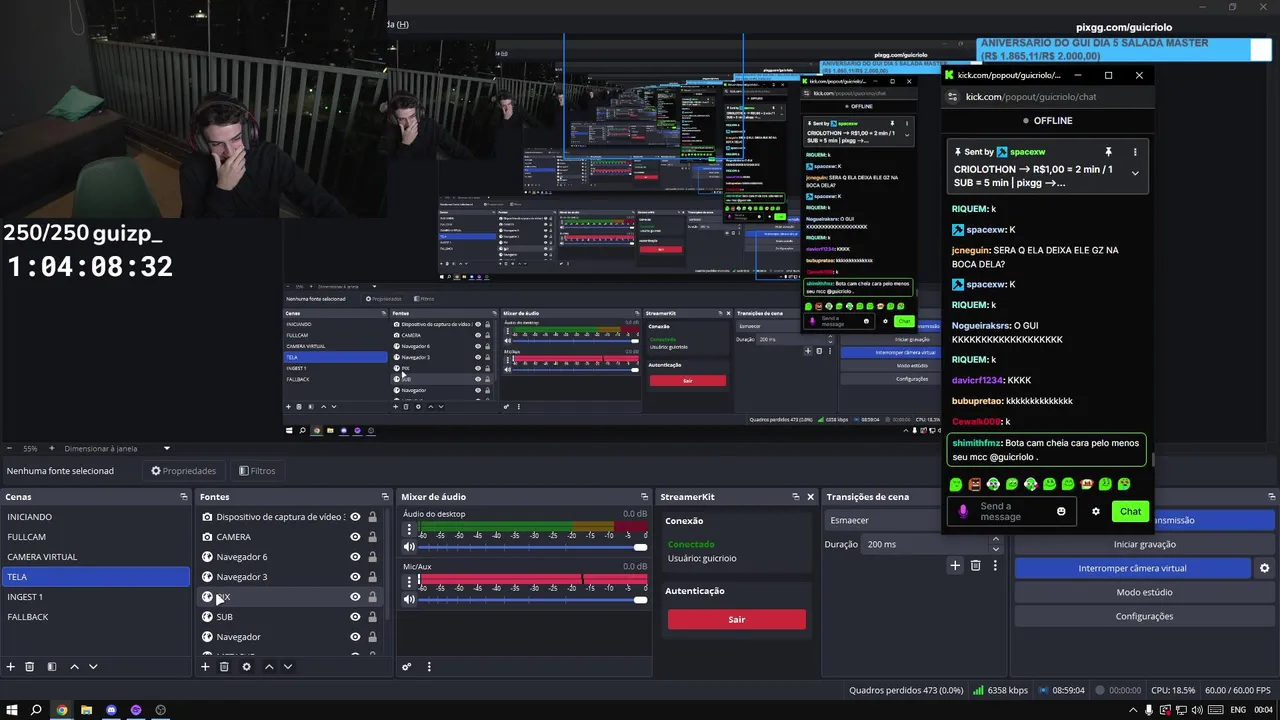Image resolution: width=1280 pixels, height=720 pixels.
Task: Hide the SUB source
Action: coord(355,617)
